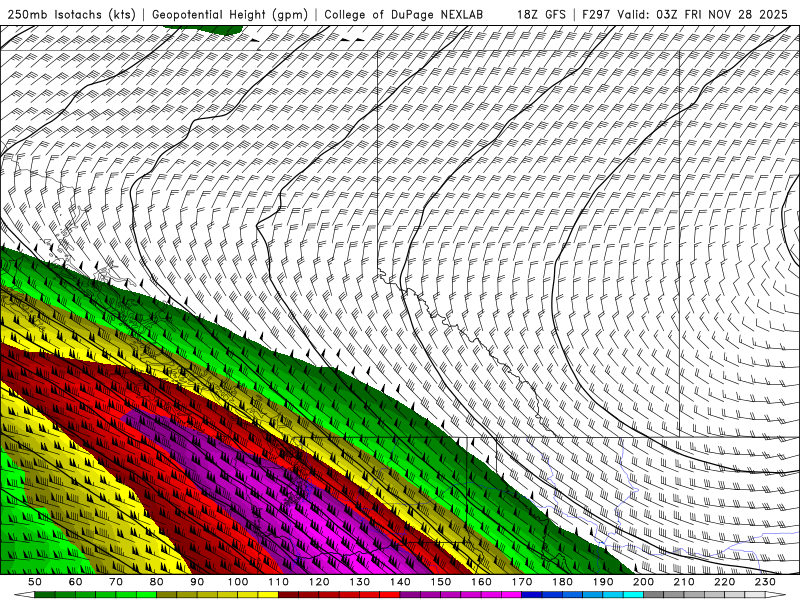This screenshot has width=800, height=600.
Task: Click the 200 label on the color scale
Action: click(643, 582)
